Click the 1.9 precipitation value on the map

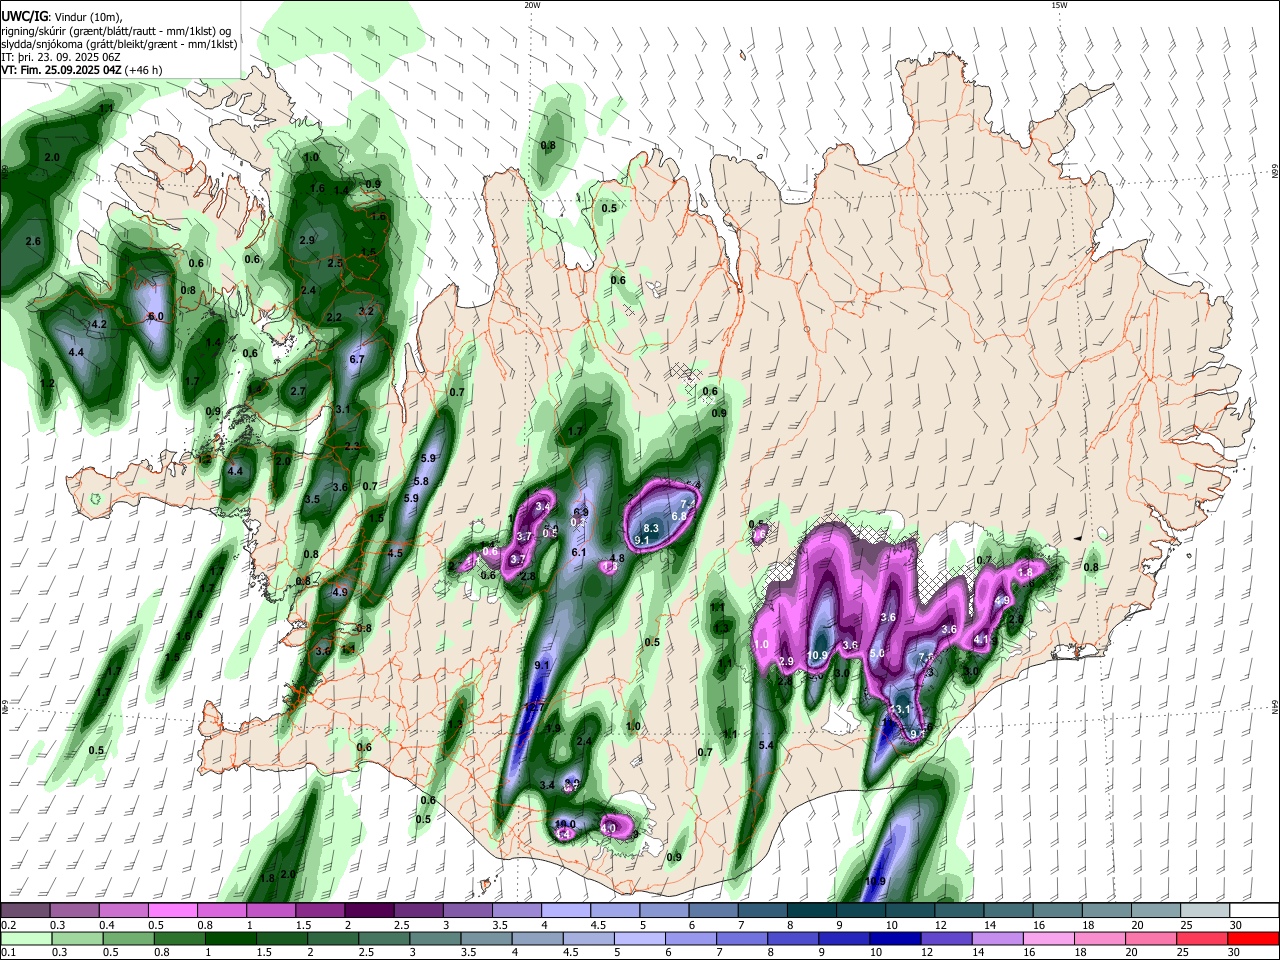pos(554,728)
